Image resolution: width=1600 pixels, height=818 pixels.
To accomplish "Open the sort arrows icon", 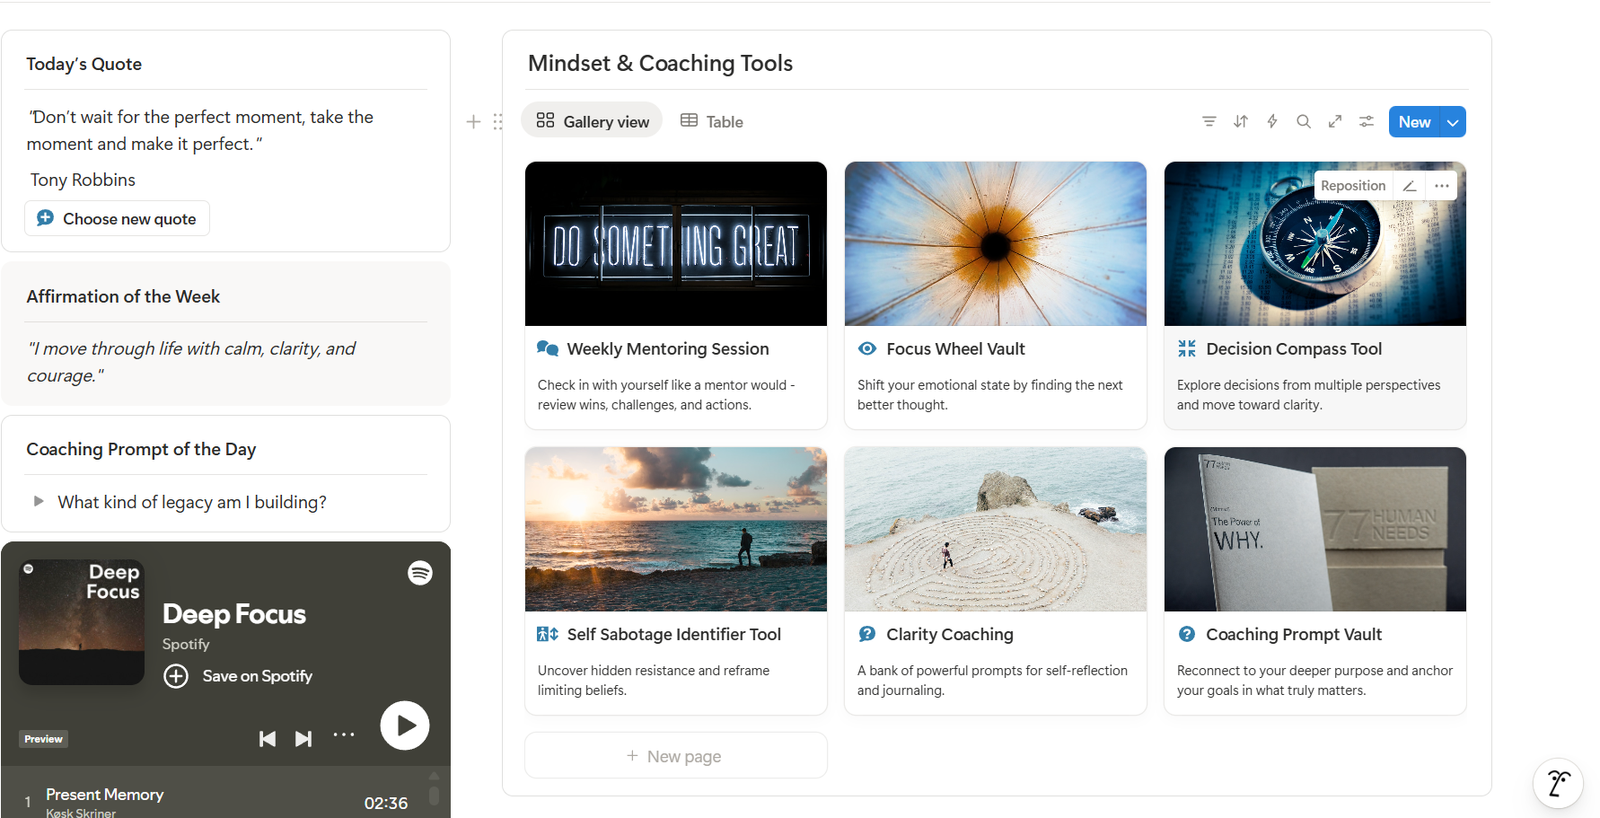I will pos(1241,122).
